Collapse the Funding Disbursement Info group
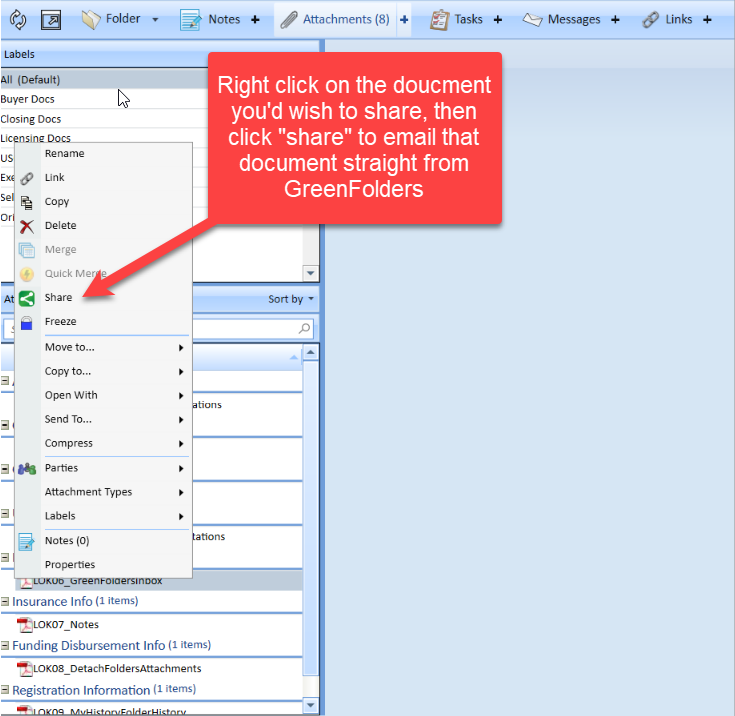This screenshot has width=735, height=716. 5,645
